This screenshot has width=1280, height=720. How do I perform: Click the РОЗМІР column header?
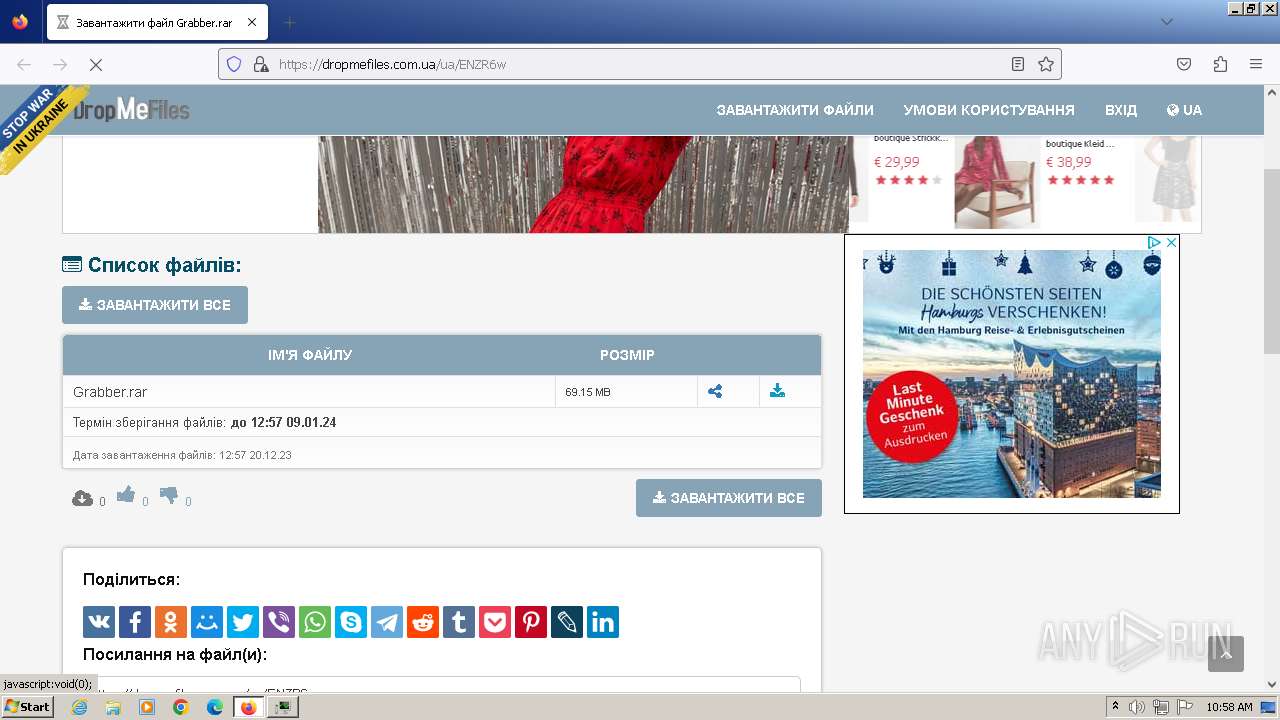pyautogui.click(x=627, y=355)
